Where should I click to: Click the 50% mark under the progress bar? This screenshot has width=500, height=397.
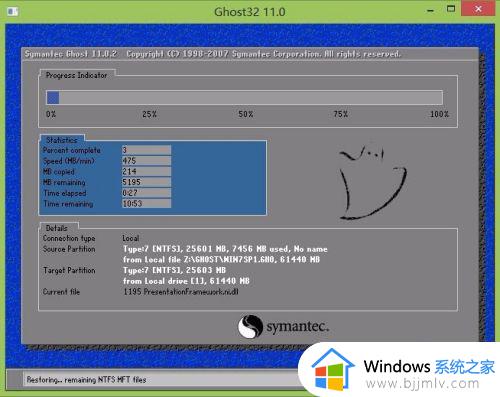coord(246,114)
